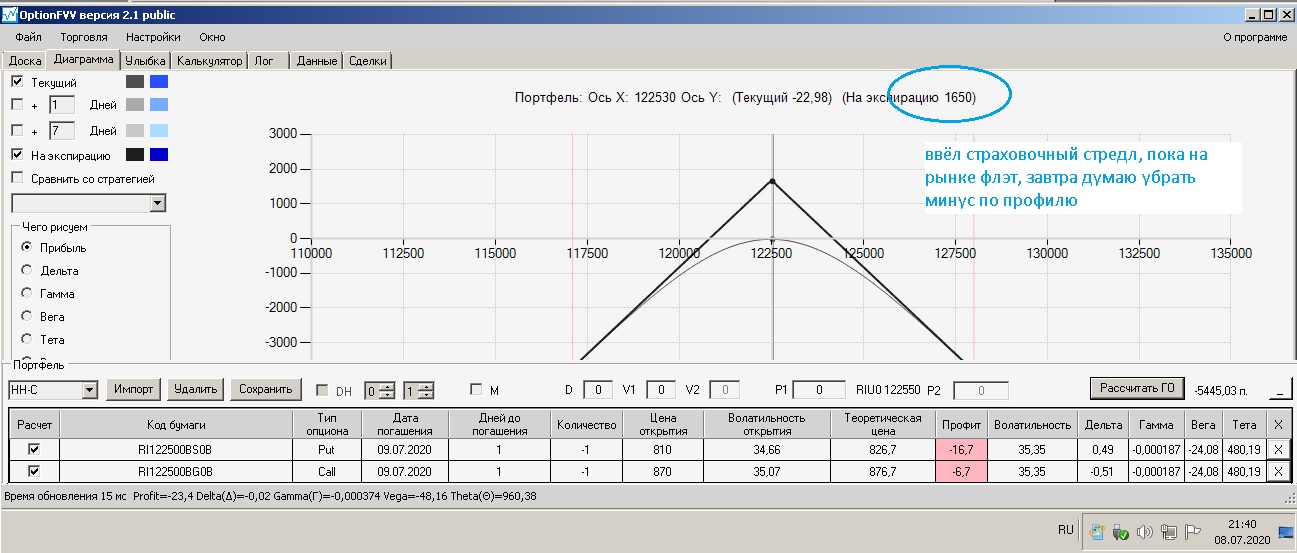
Task: Click the Рассчитать ГО button
Action: click(x=1138, y=388)
